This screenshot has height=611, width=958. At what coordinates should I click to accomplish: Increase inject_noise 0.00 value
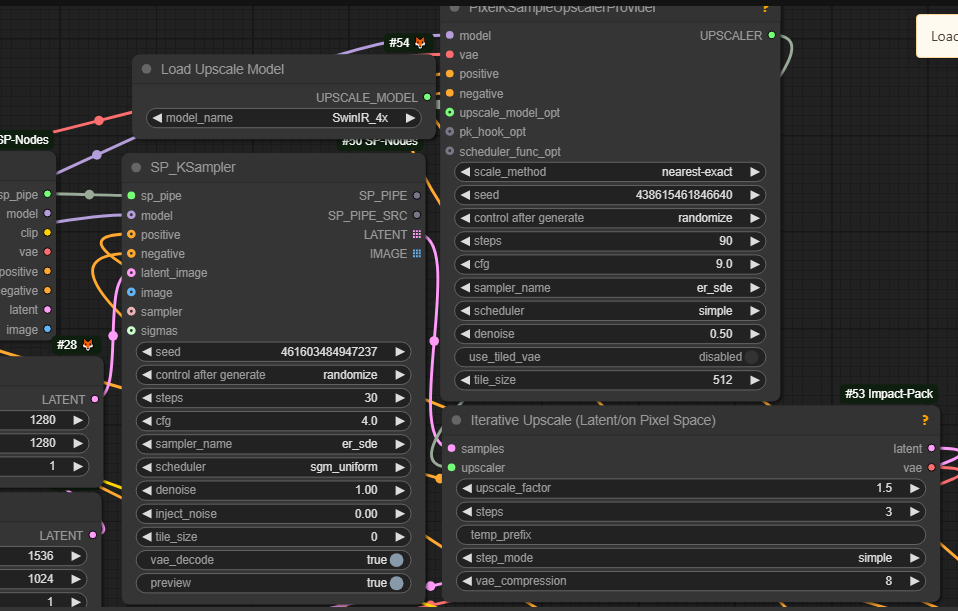click(x=400, y=513)
